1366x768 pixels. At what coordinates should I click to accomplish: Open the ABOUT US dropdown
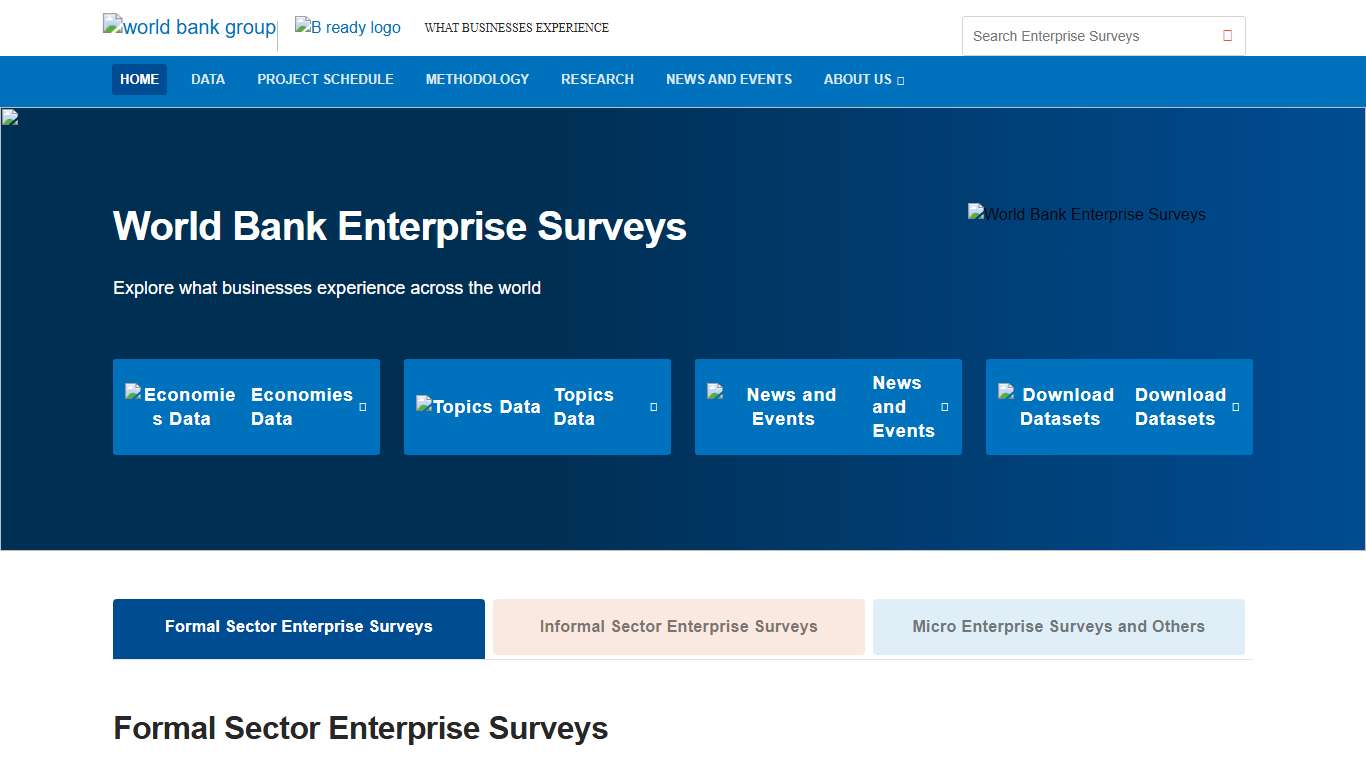[862, 80]
